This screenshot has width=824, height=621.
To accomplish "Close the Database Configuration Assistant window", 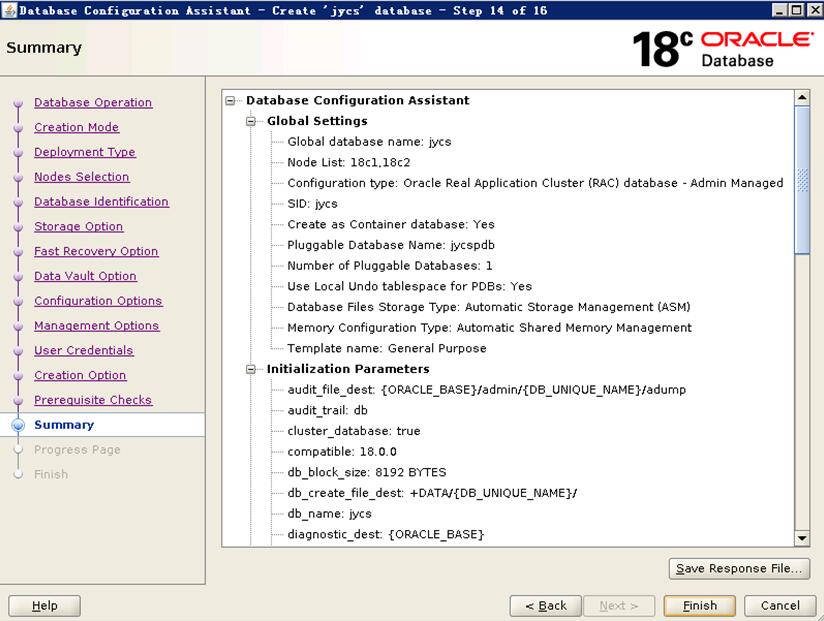I will pyautogui.click(x=813, y=10).
